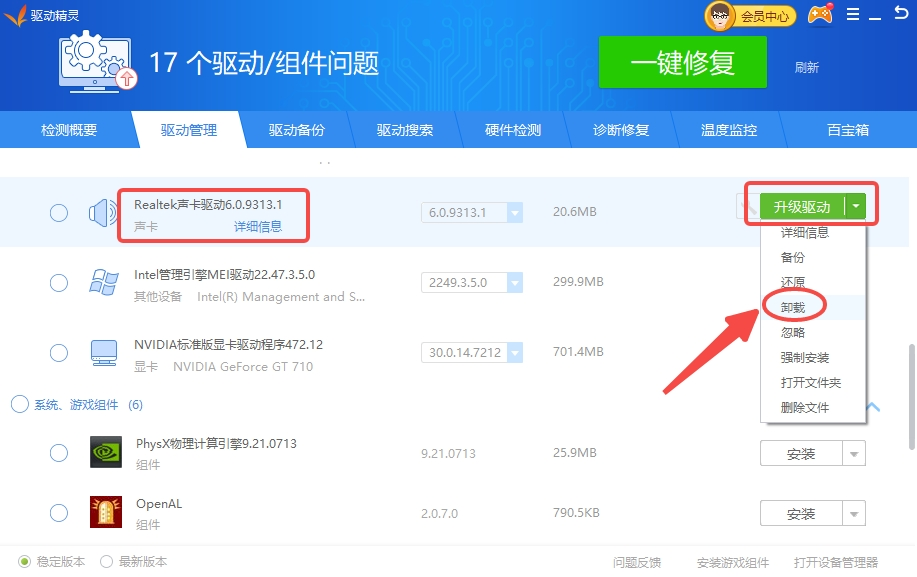Select the 最新版本 radio option
This screenshot has width=917, height=577.
click(x=106, y=562)
